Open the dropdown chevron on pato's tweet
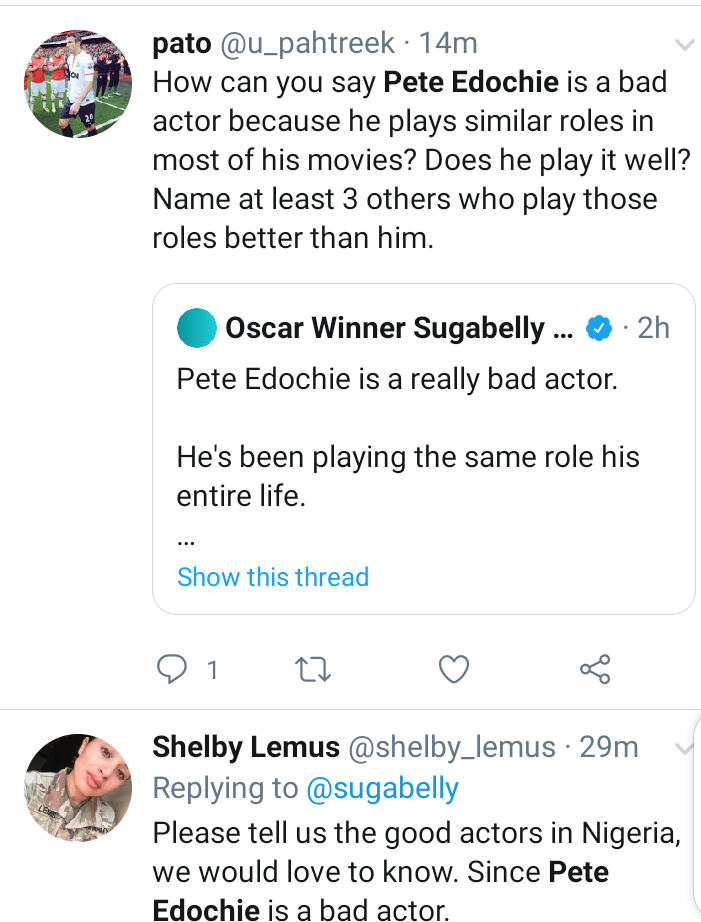 [x=684, y=45]
